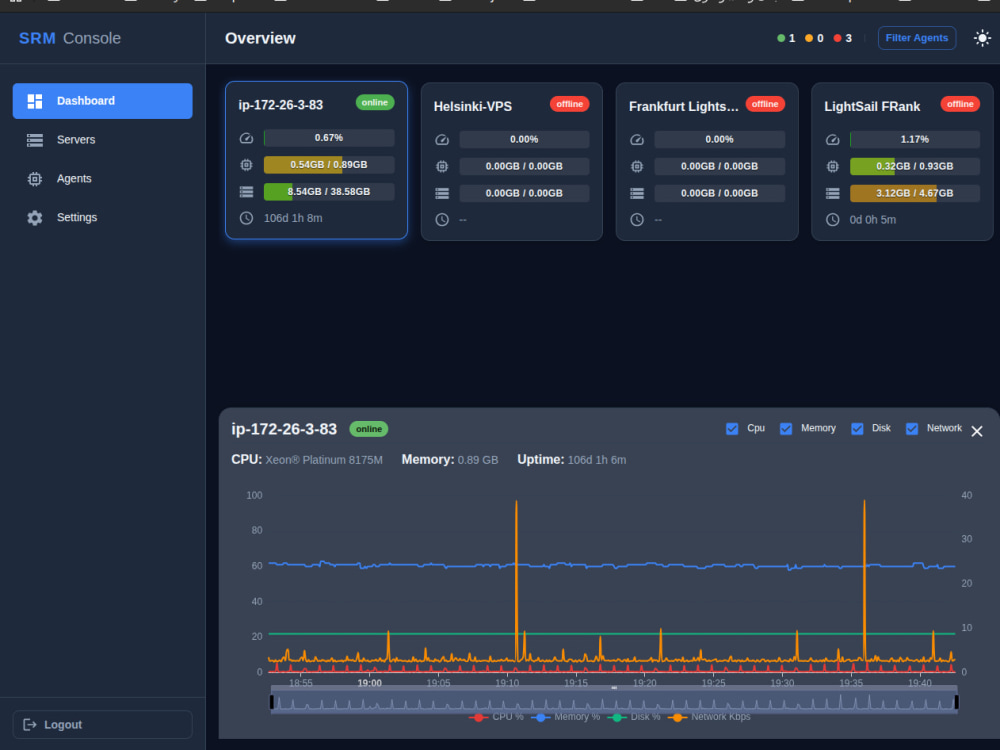Click the disk icon on ip-172-26-3-83 card

point(246,192)
